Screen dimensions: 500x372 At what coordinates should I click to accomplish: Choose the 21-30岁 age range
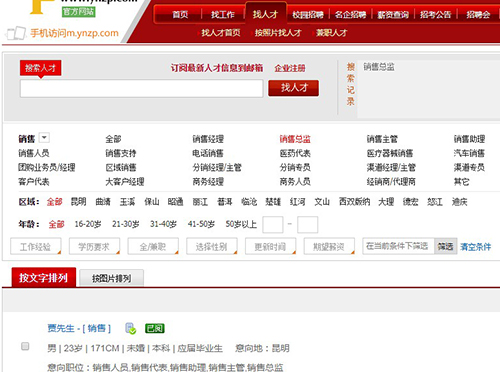[x=126, y=224]
